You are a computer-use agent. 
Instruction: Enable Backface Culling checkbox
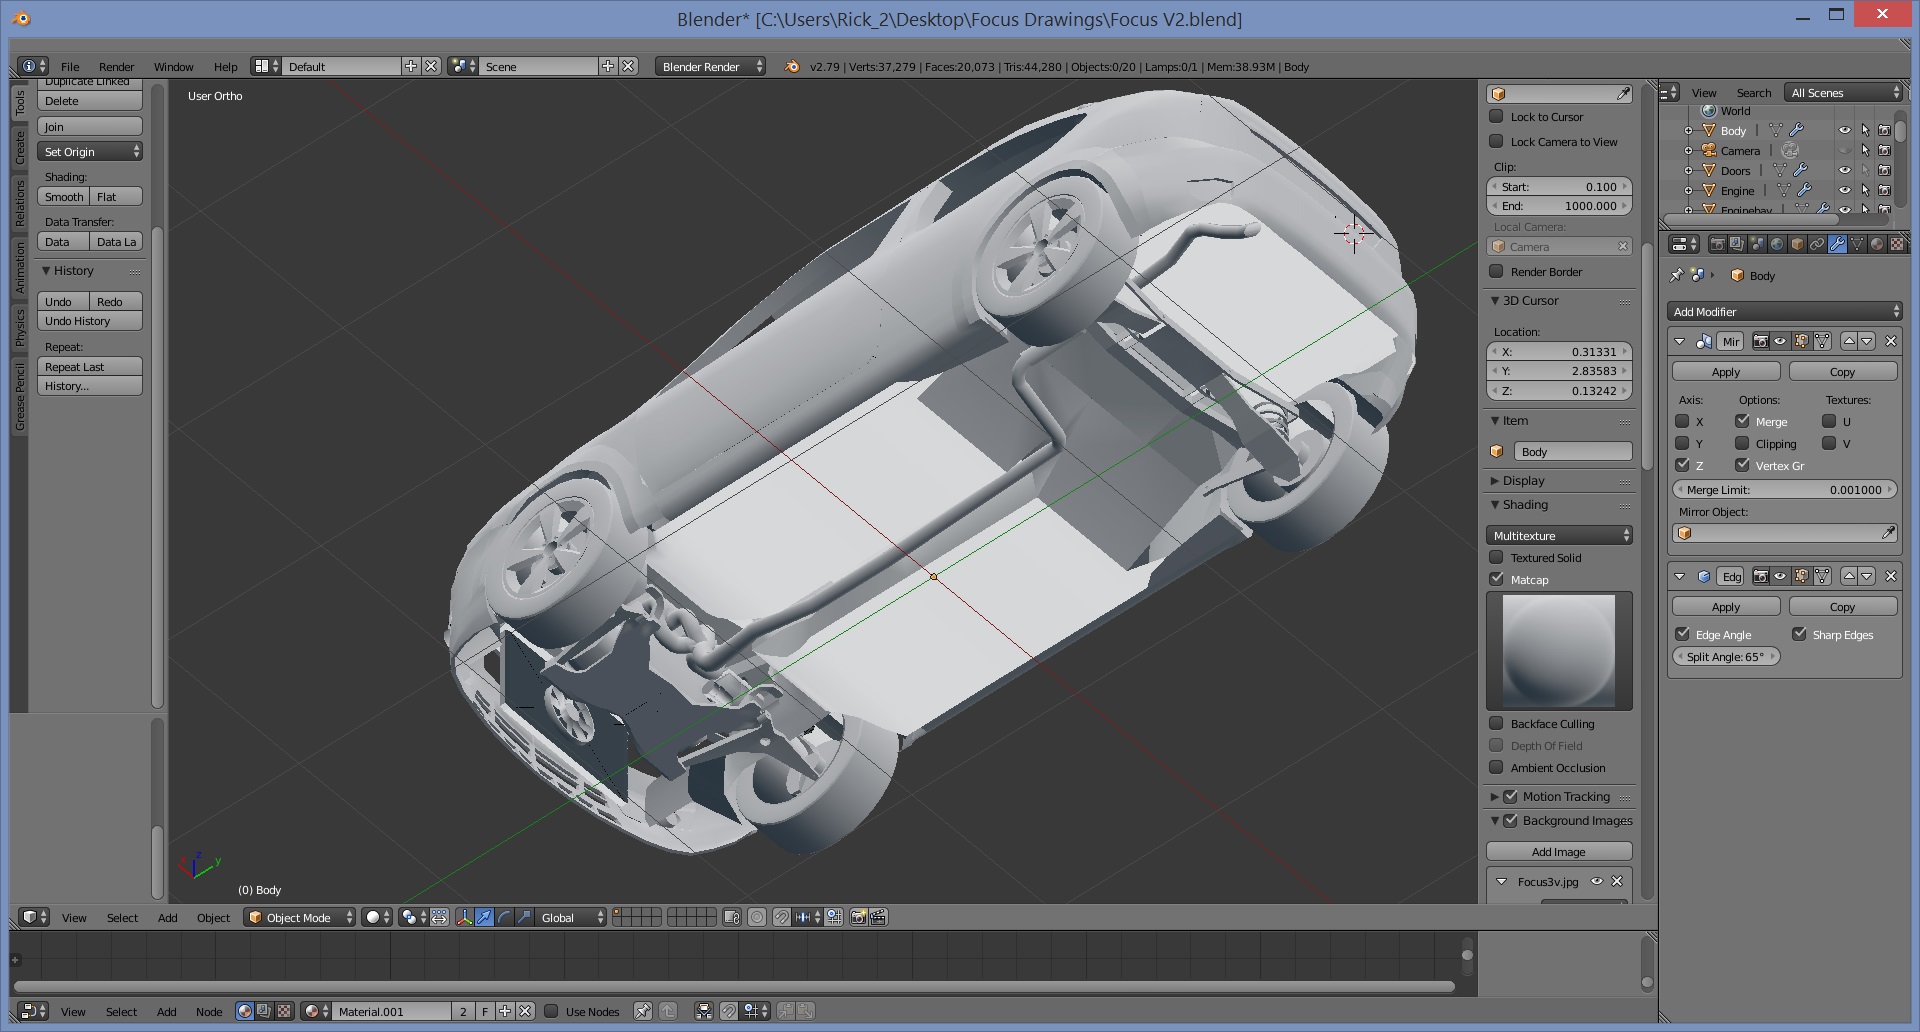pos(1496,723)
